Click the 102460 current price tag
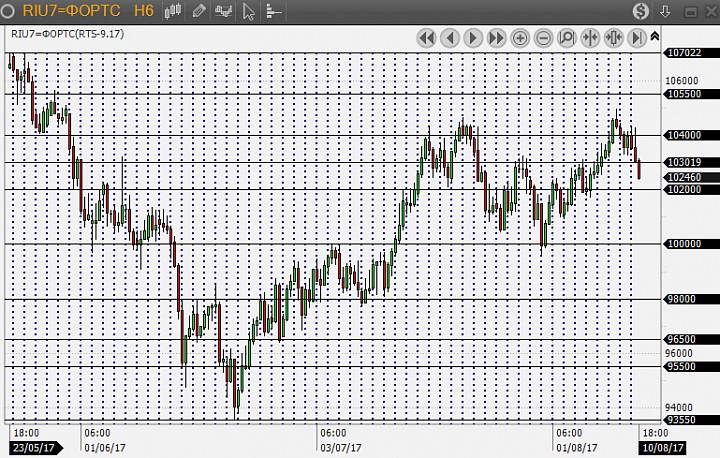 691,177
